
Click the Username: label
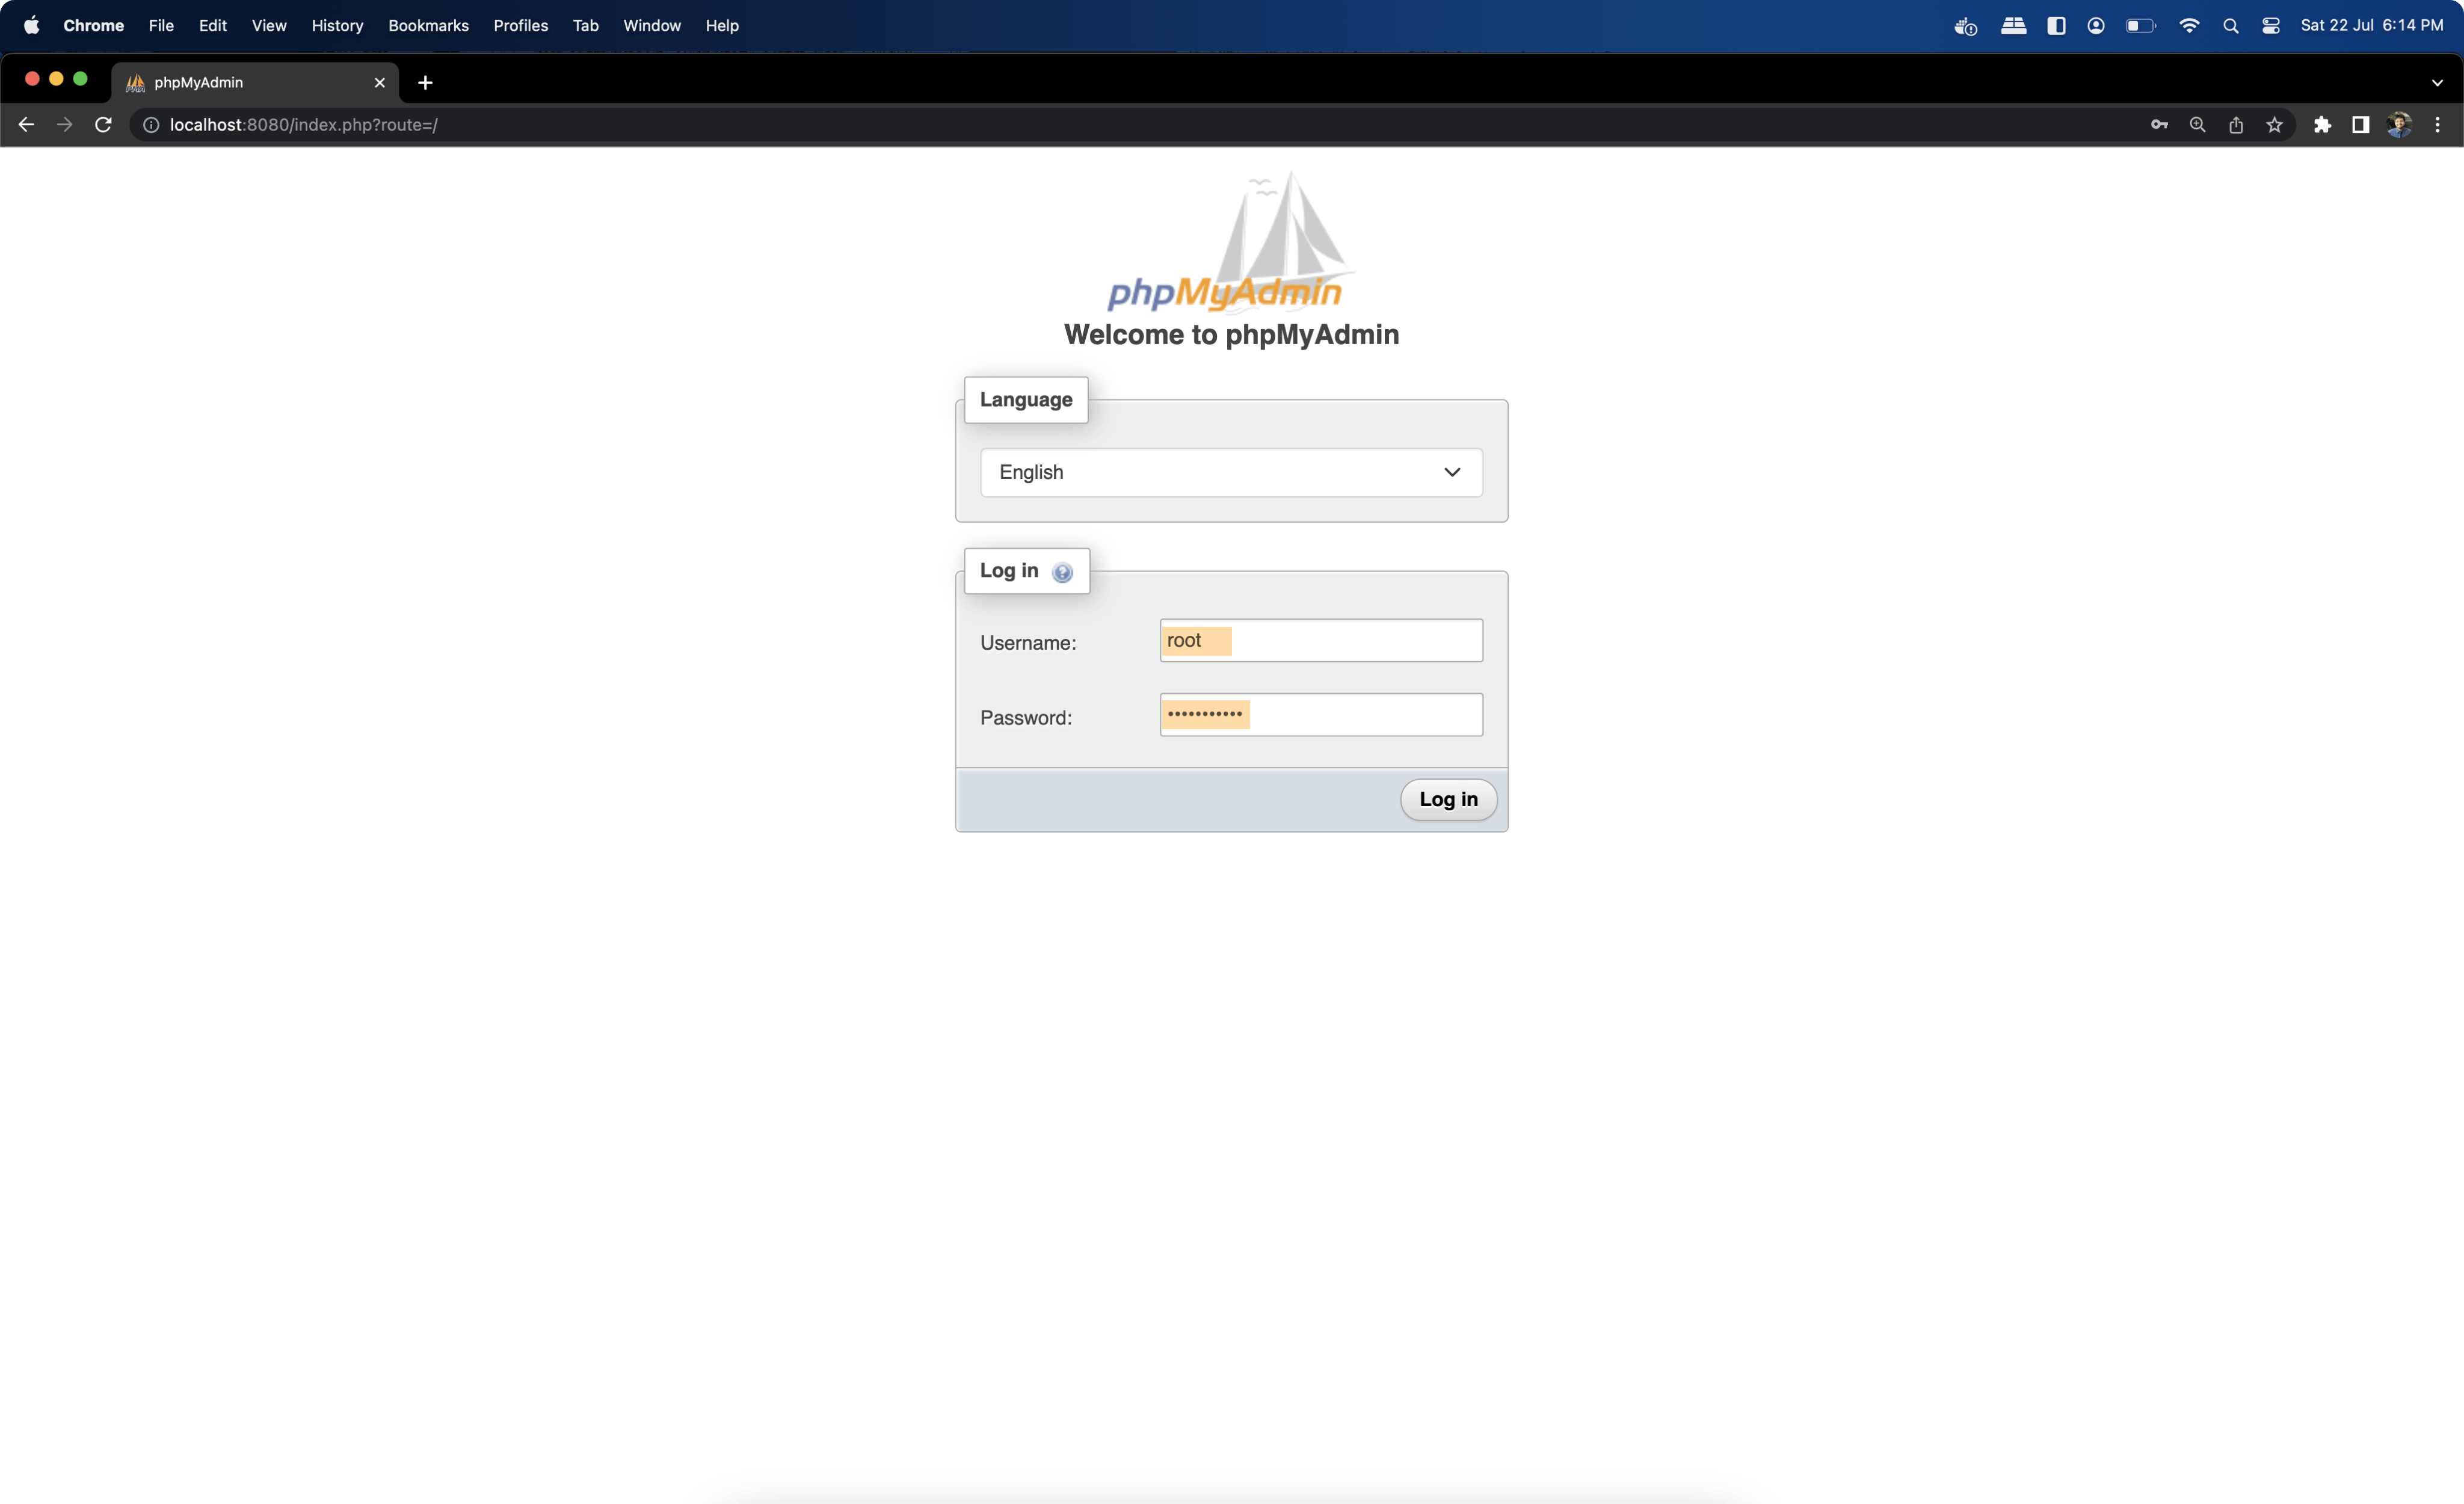pos(1028,643)
